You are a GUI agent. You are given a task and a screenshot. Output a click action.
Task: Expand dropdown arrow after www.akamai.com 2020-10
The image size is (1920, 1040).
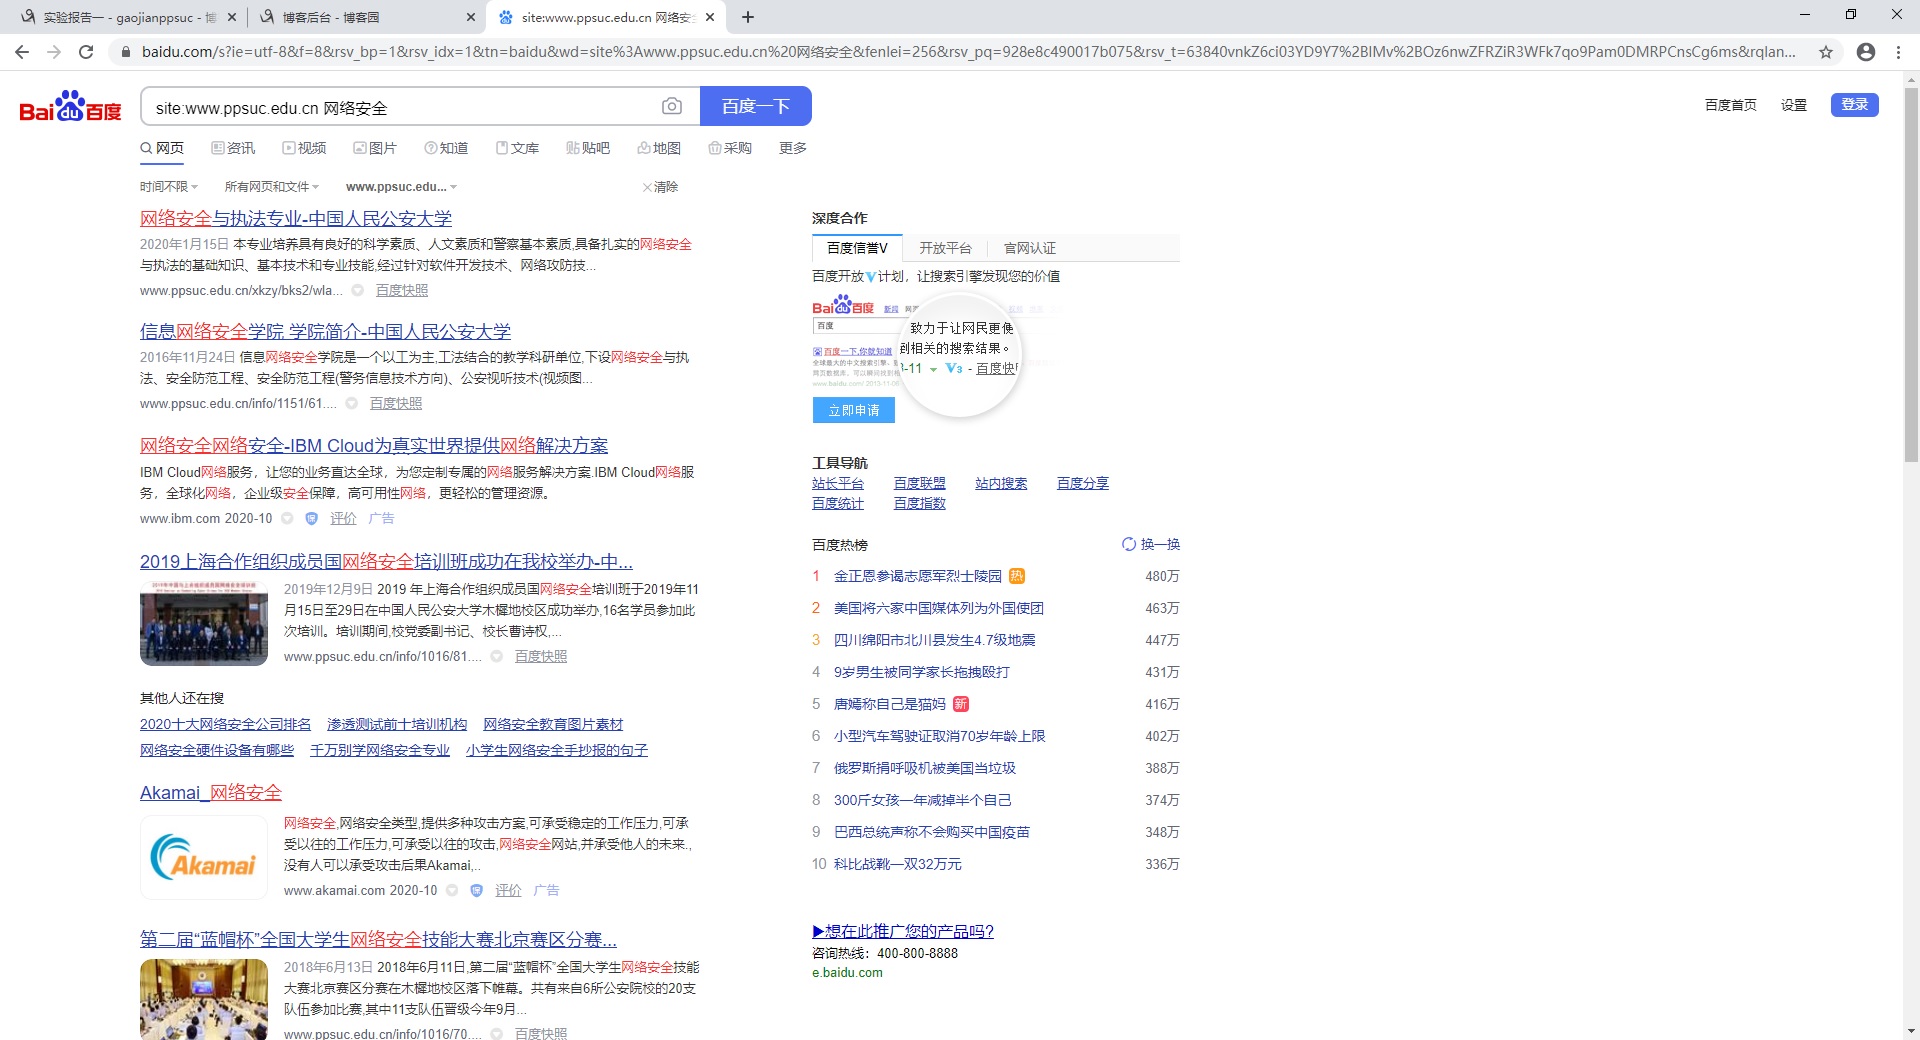pyautogui.click(x=452, y=890)
